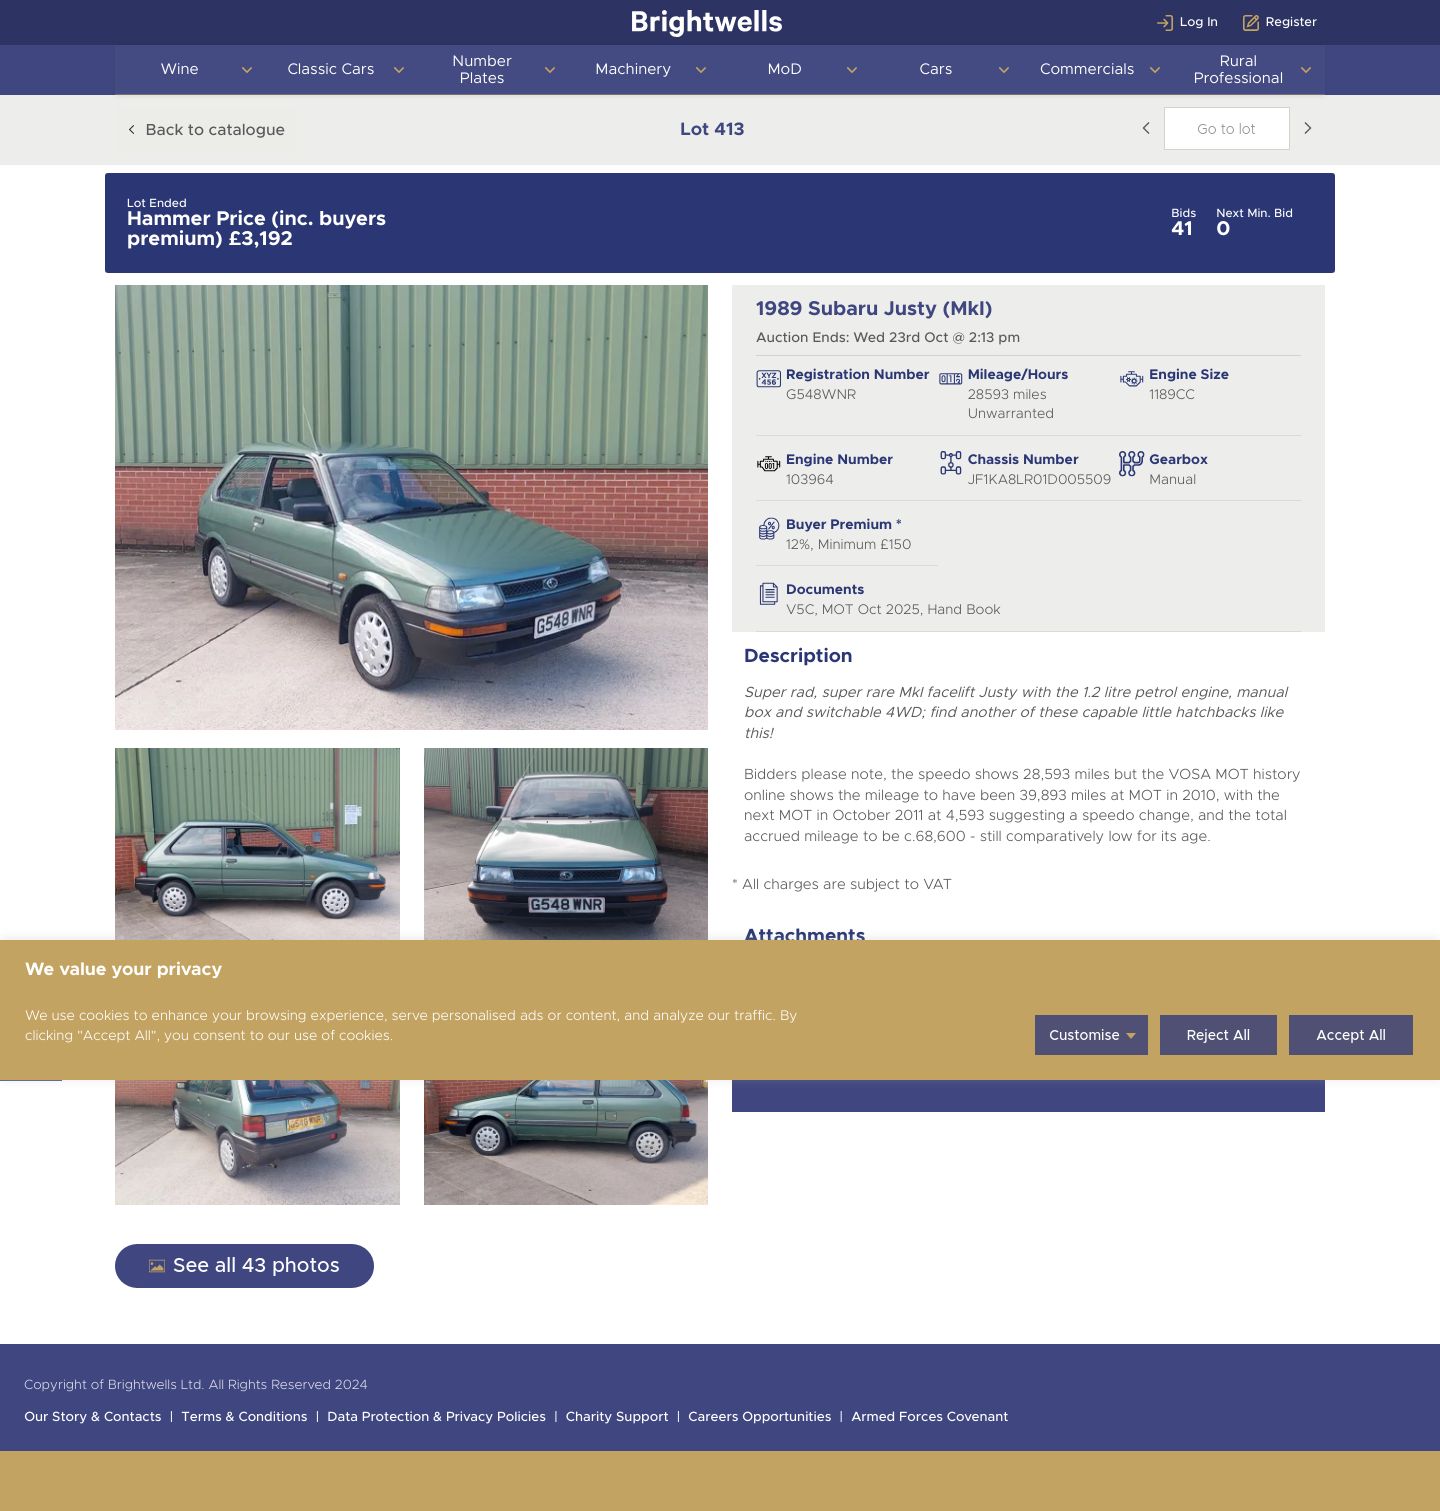Go to next lot arrow
Image resolution: width=1440 pixels, height=1511 pixels.
pos(1307,128)
